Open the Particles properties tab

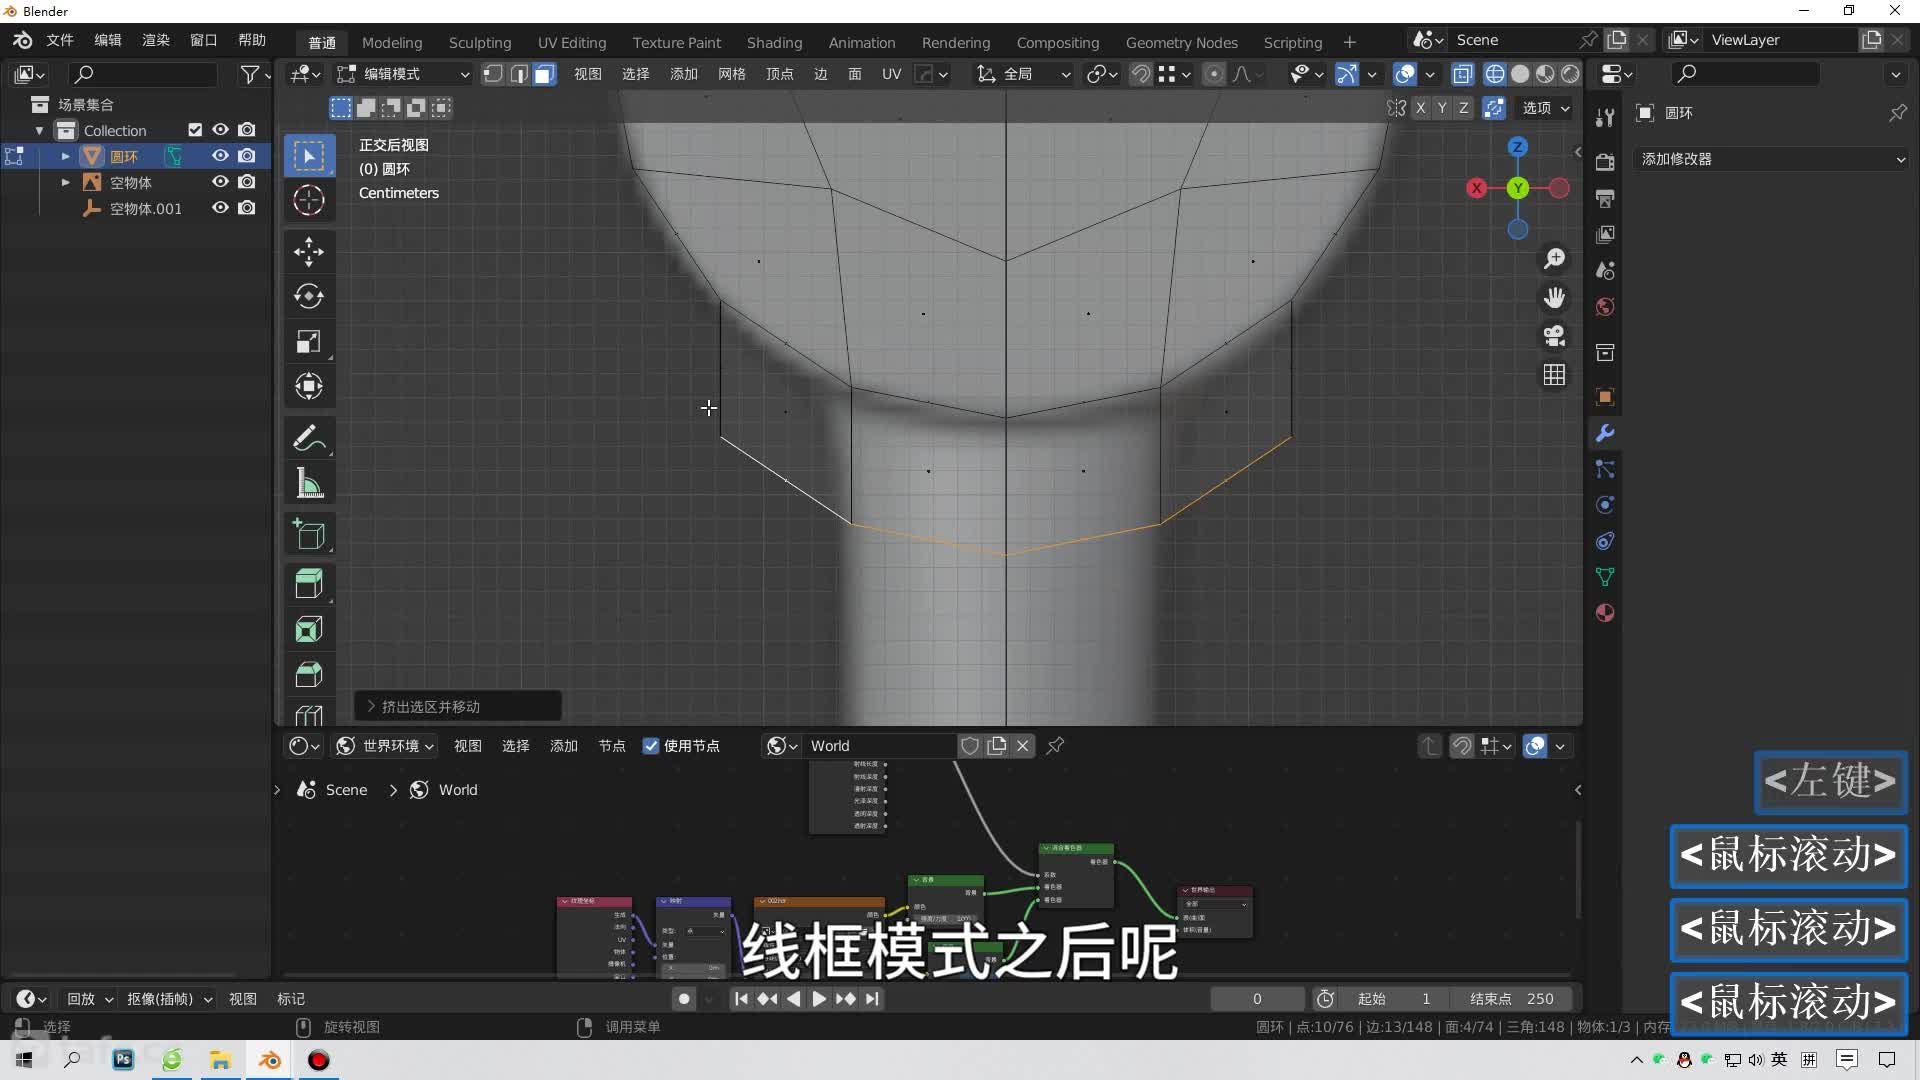[1605, 469]
